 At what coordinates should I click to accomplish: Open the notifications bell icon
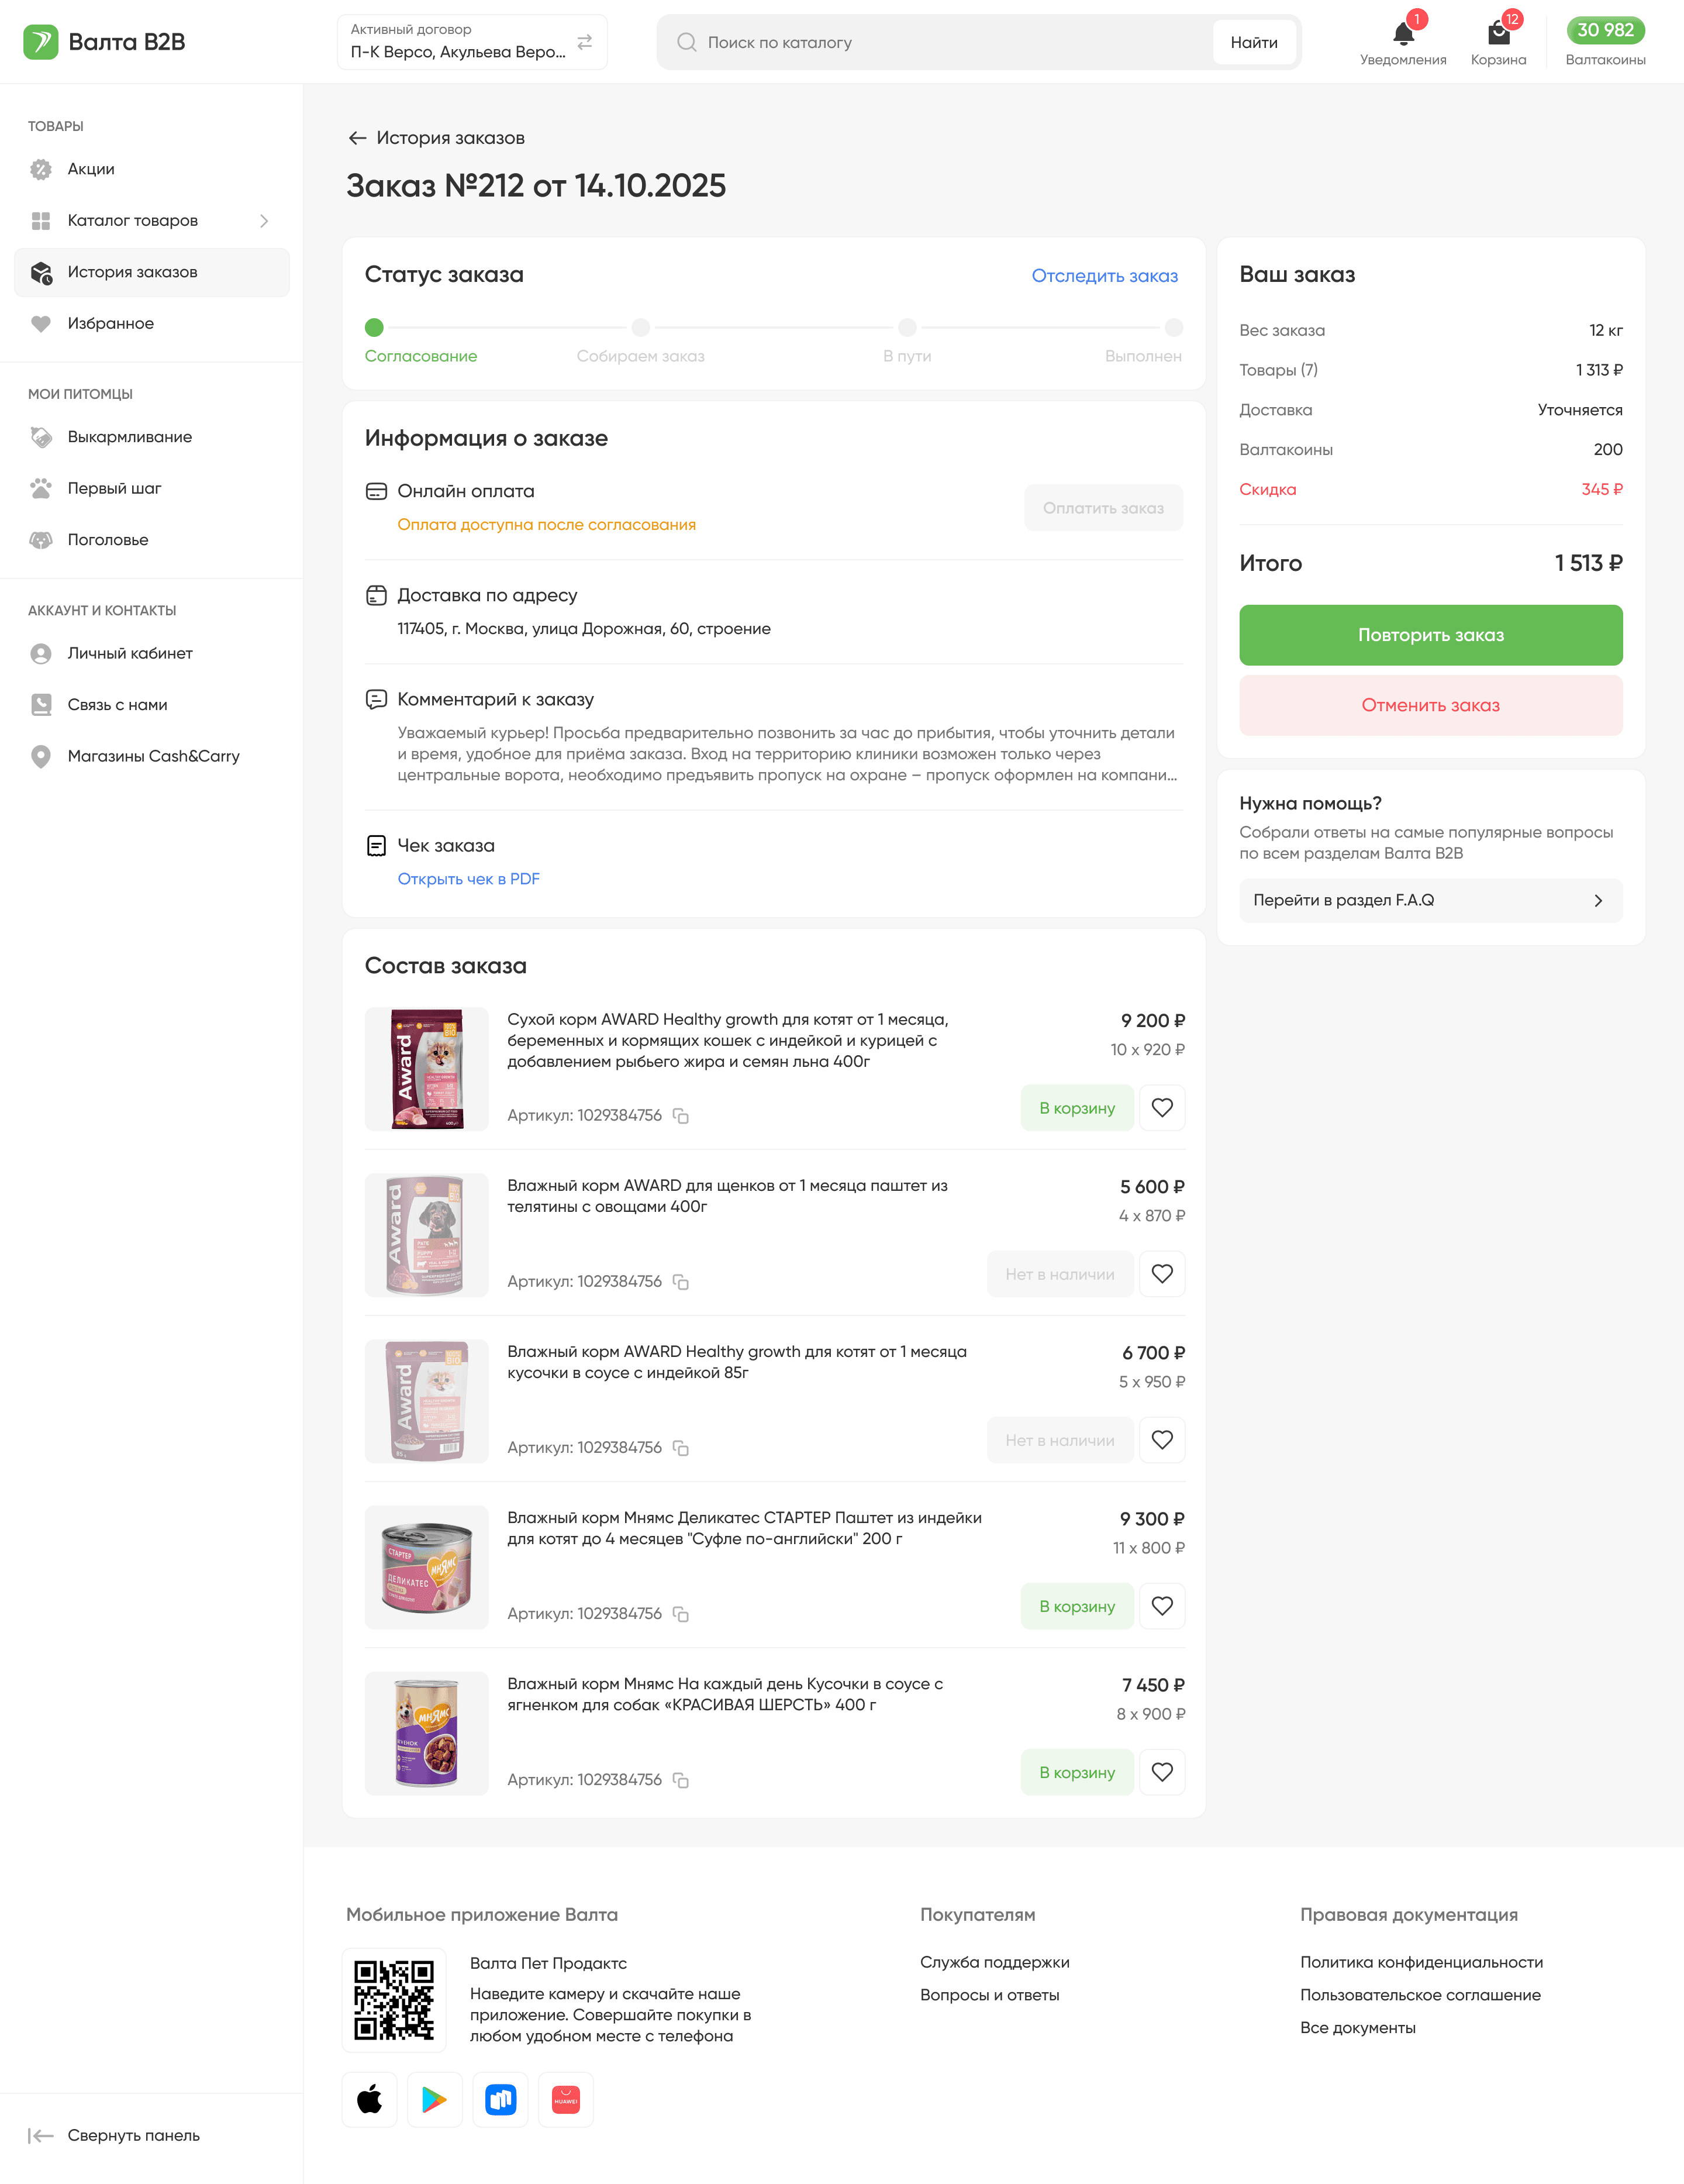tap(1402, 35)
